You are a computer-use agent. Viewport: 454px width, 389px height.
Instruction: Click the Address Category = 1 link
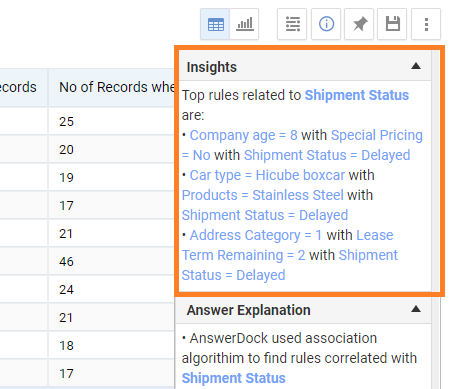click(x=256, y=235)
